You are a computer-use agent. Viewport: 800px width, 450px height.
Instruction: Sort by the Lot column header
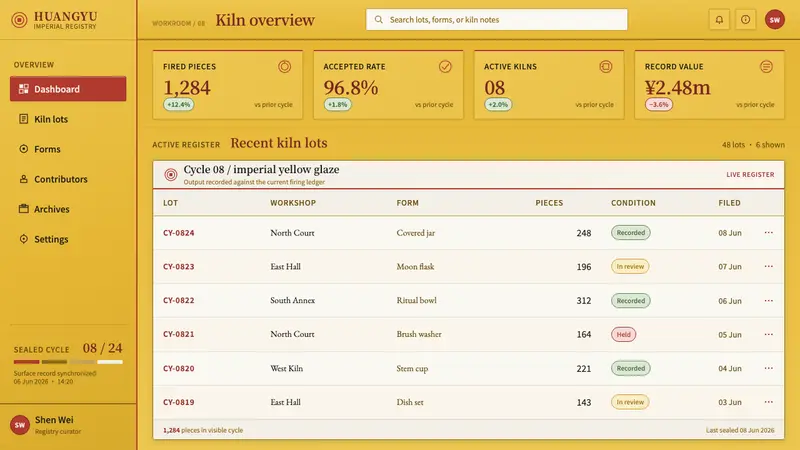pyautogui.click(x=170, y=203)
